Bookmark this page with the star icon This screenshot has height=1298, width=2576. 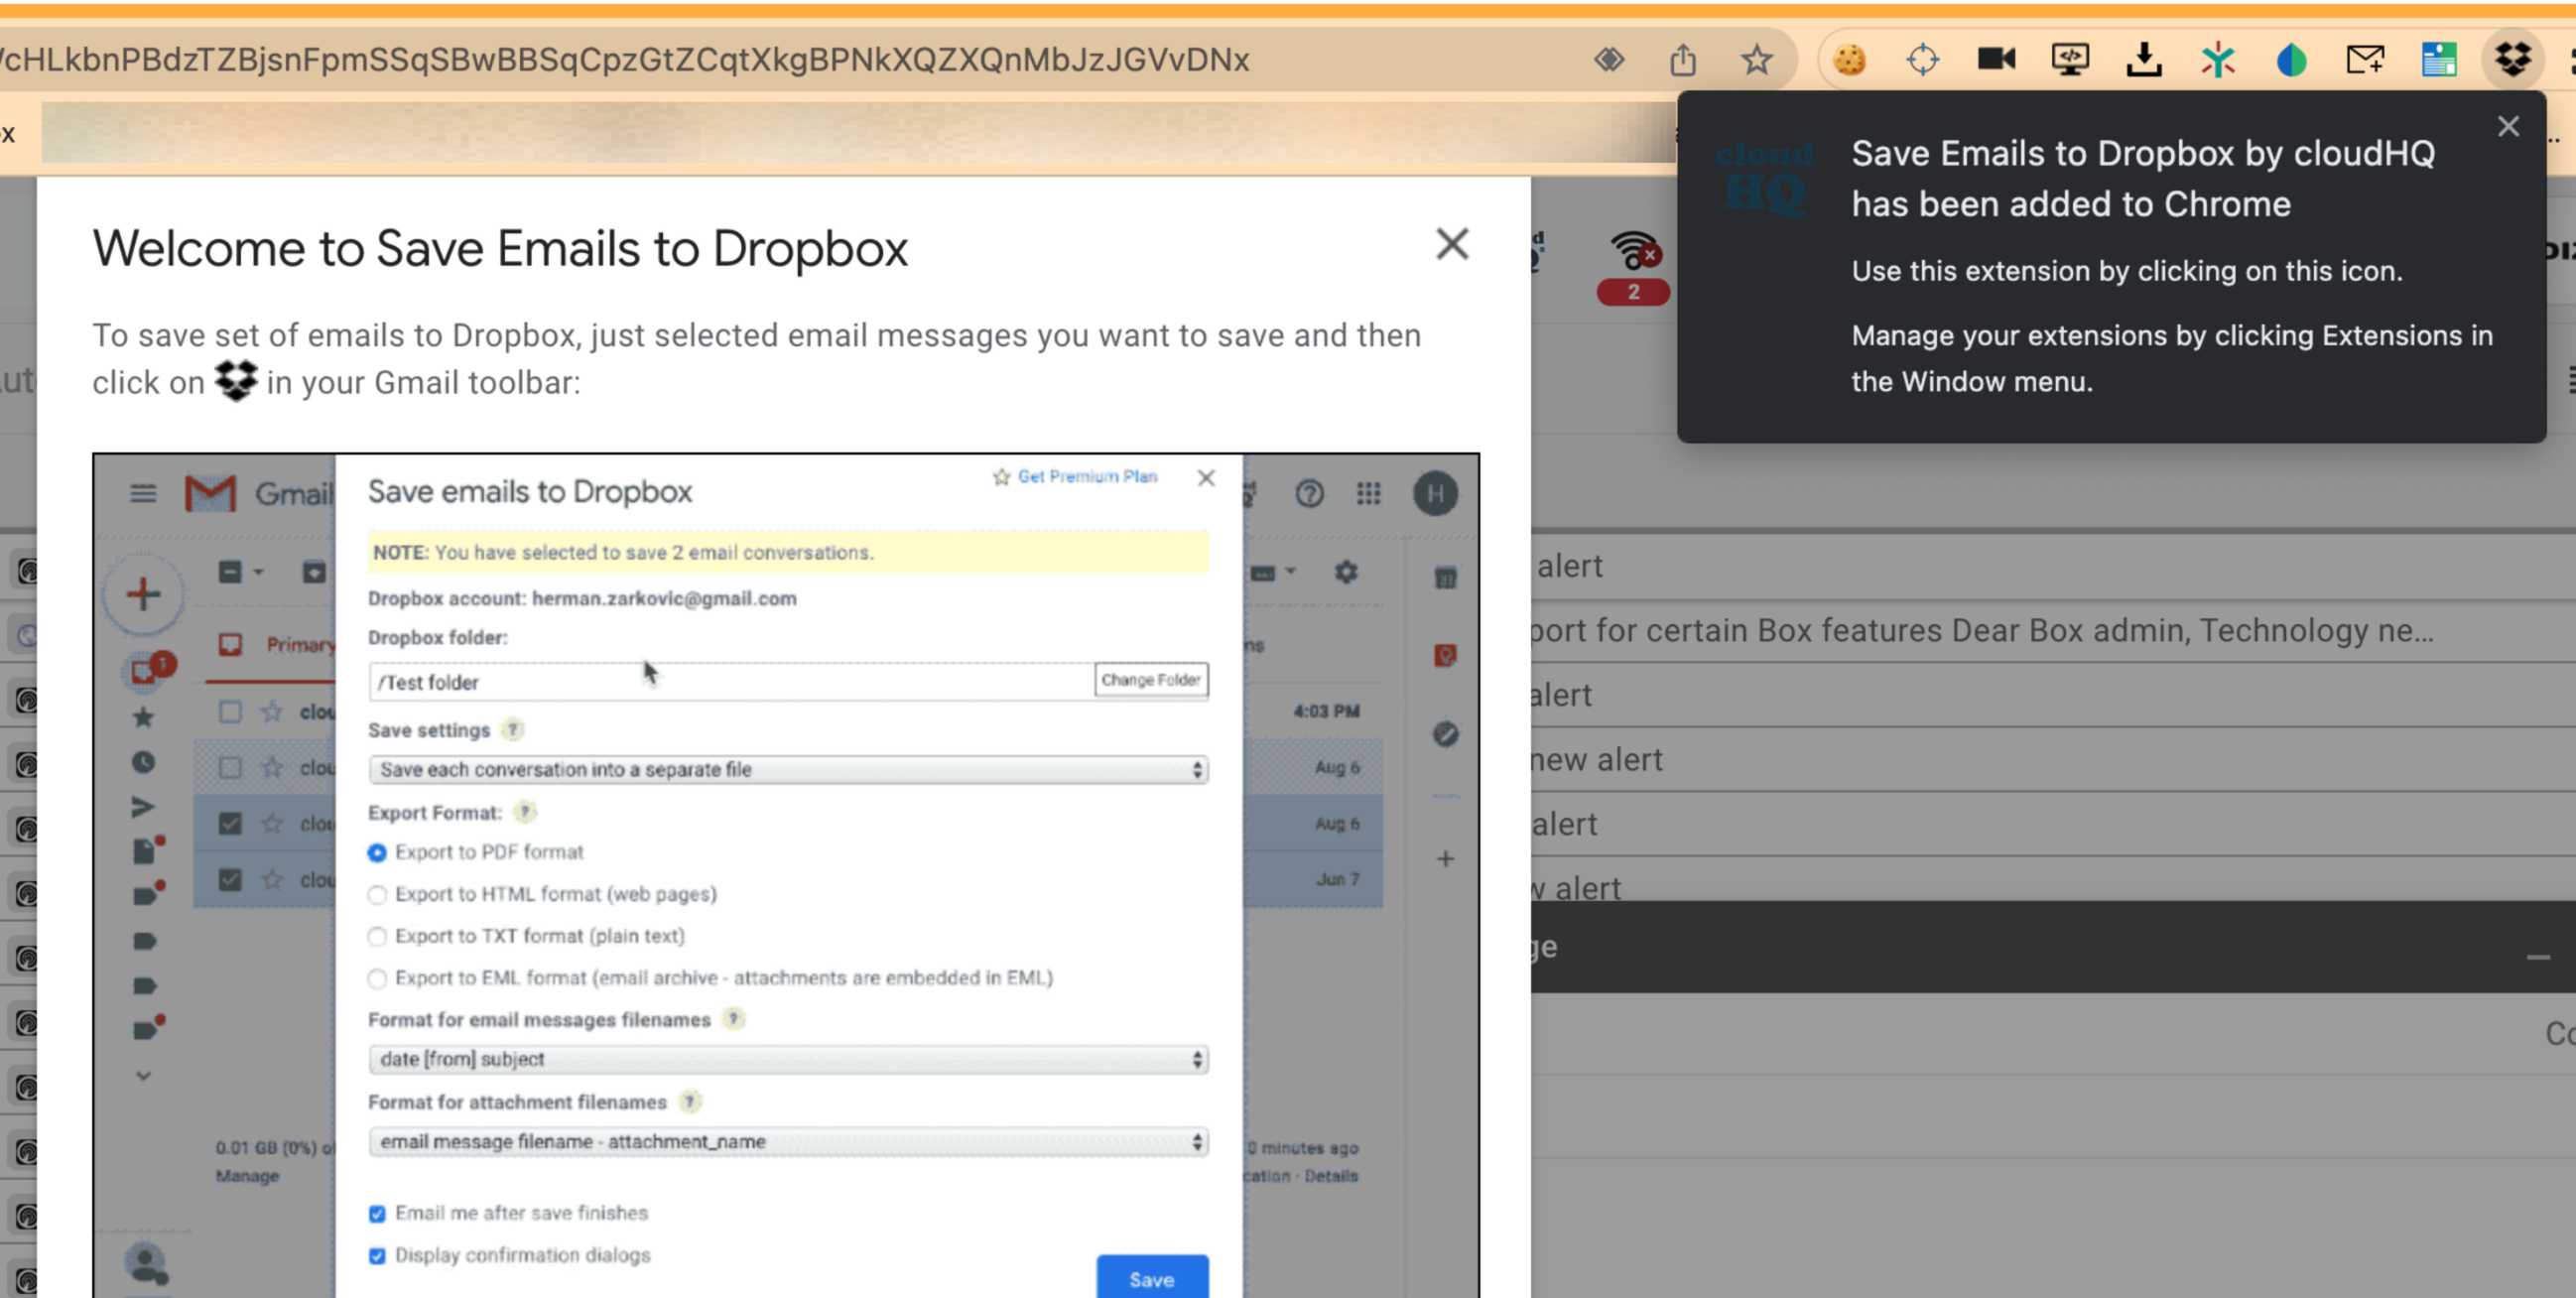click(1756, 60)
